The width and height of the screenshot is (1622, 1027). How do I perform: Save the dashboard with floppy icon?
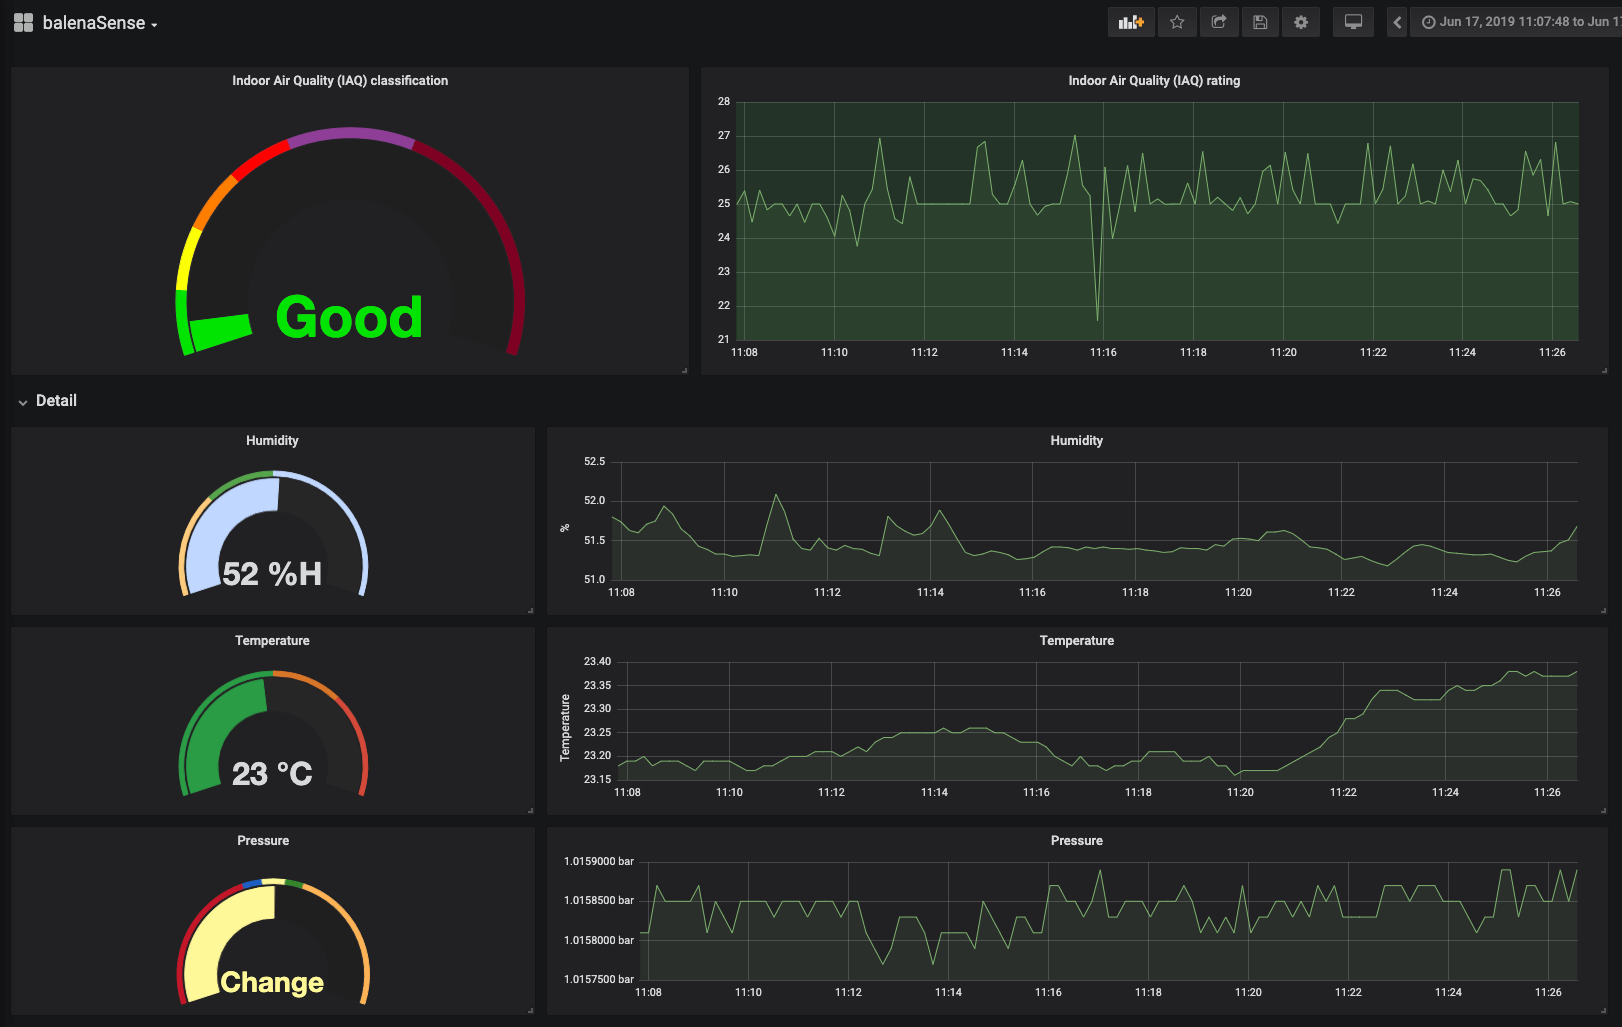point(1260,22)
